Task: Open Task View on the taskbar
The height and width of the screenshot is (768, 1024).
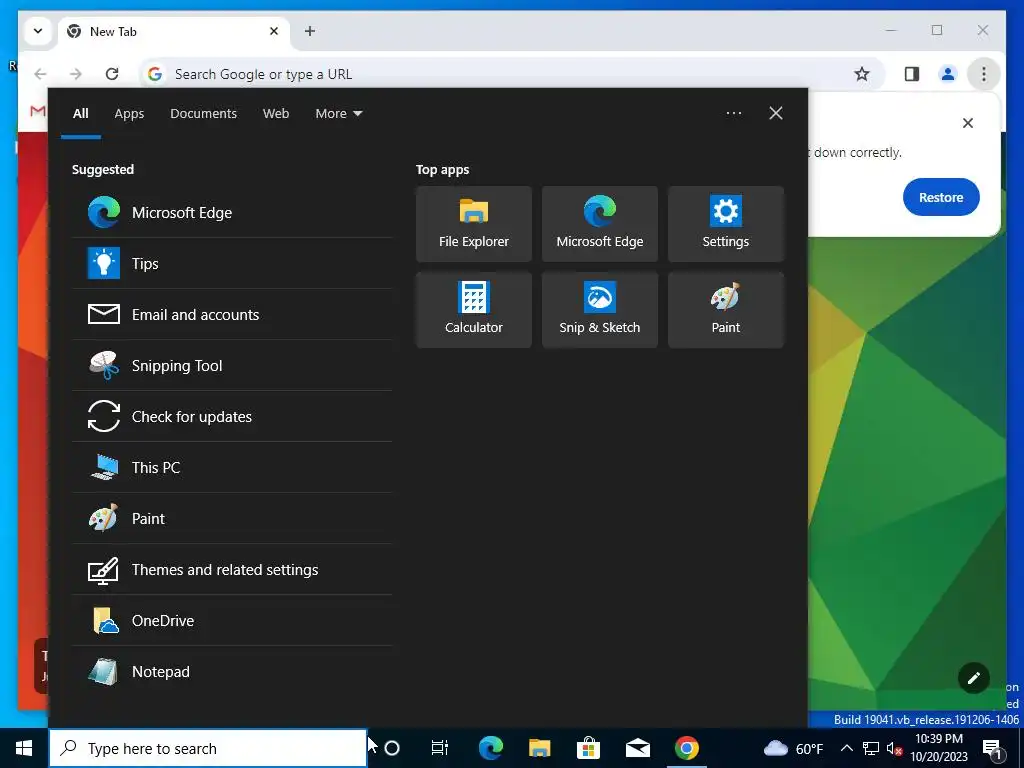Action: click(x=440, y=748)
